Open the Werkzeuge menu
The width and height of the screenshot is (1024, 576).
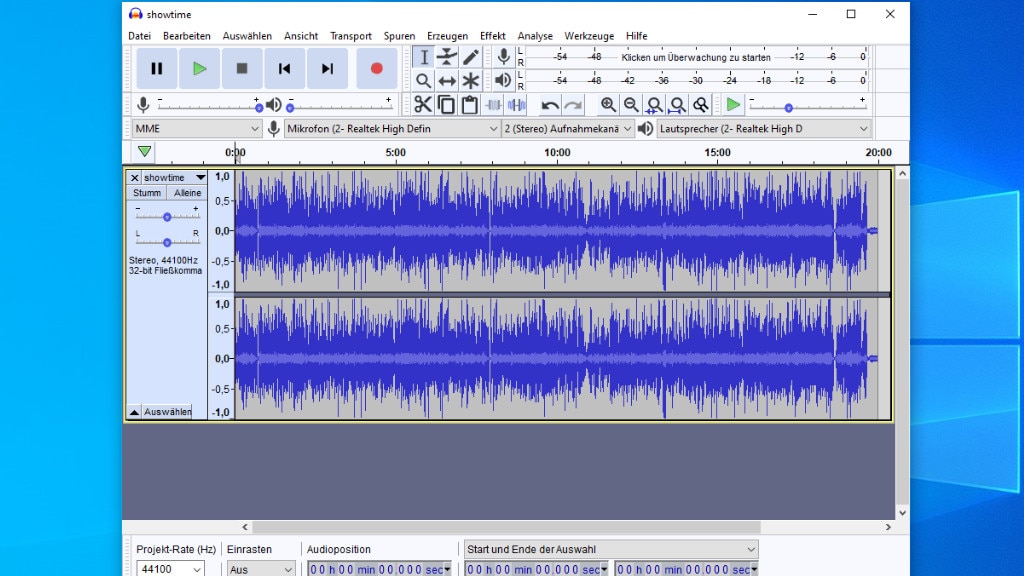(589, 36)
